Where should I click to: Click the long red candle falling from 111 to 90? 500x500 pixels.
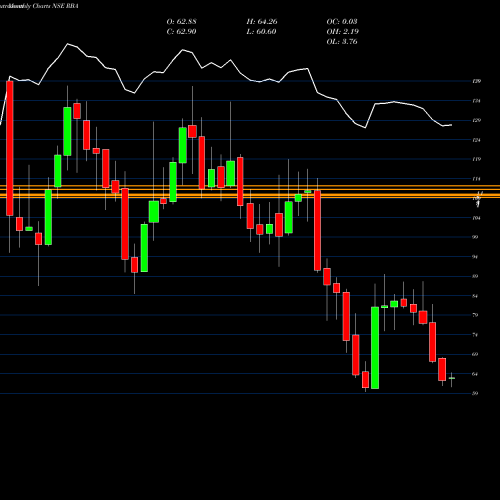(x=317, y=230)
